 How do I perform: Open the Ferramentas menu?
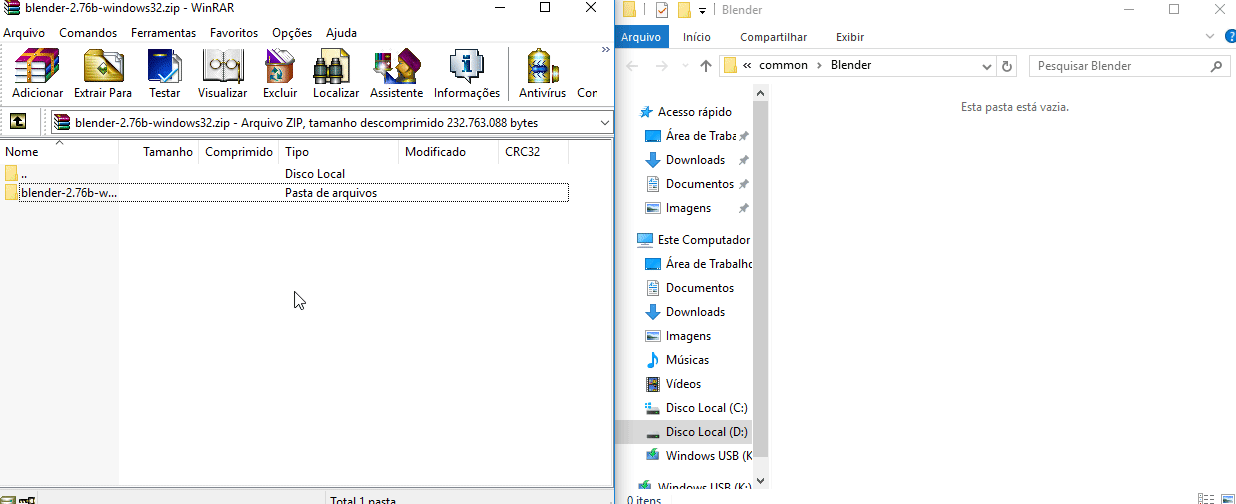[163, 33]
